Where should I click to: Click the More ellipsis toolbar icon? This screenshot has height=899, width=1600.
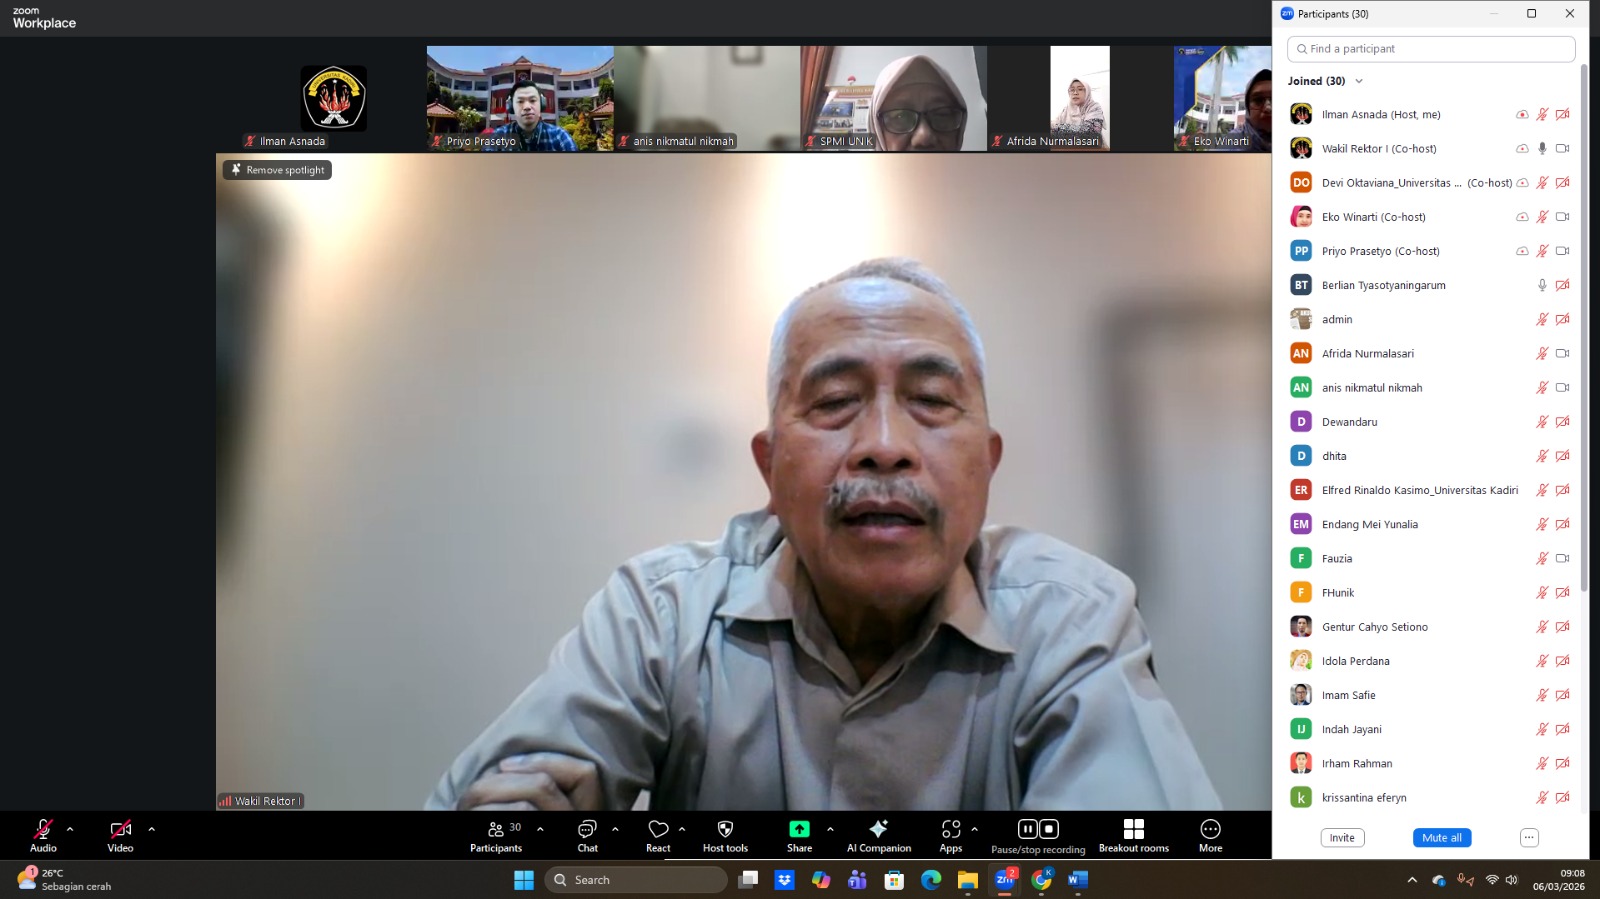(1210, 830)
